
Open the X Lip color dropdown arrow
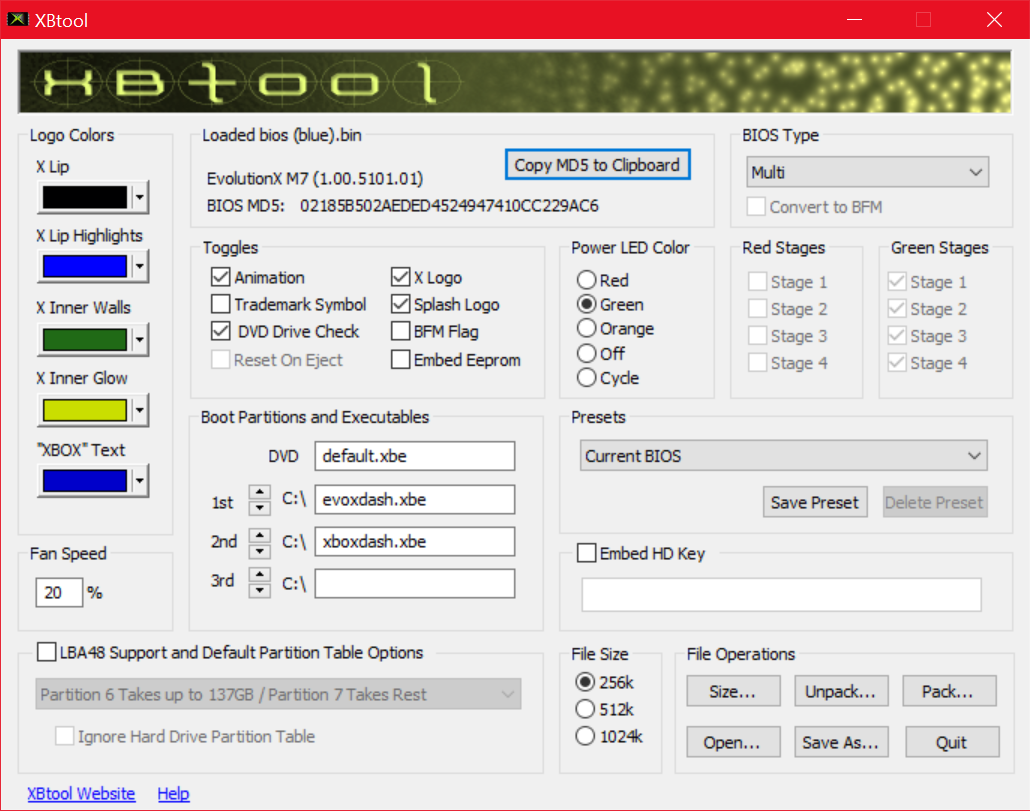[139, 197]
